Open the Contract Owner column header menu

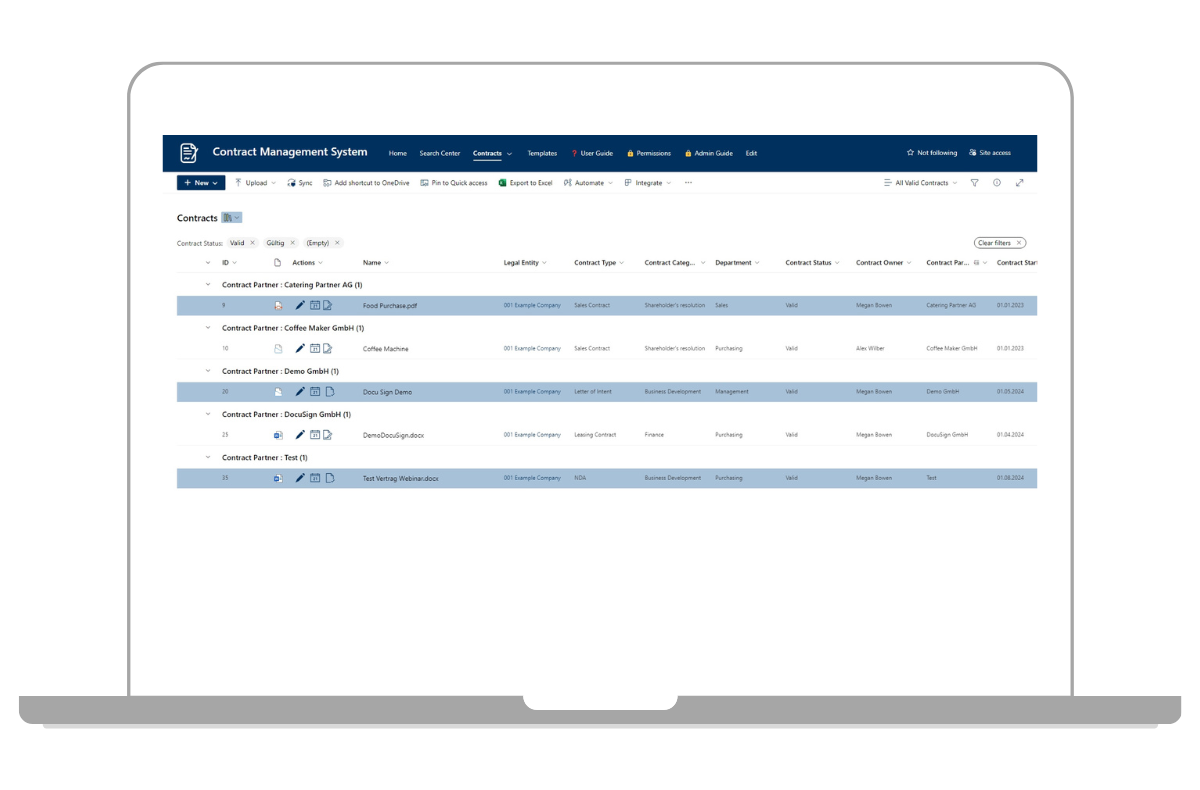coord(884,263)
